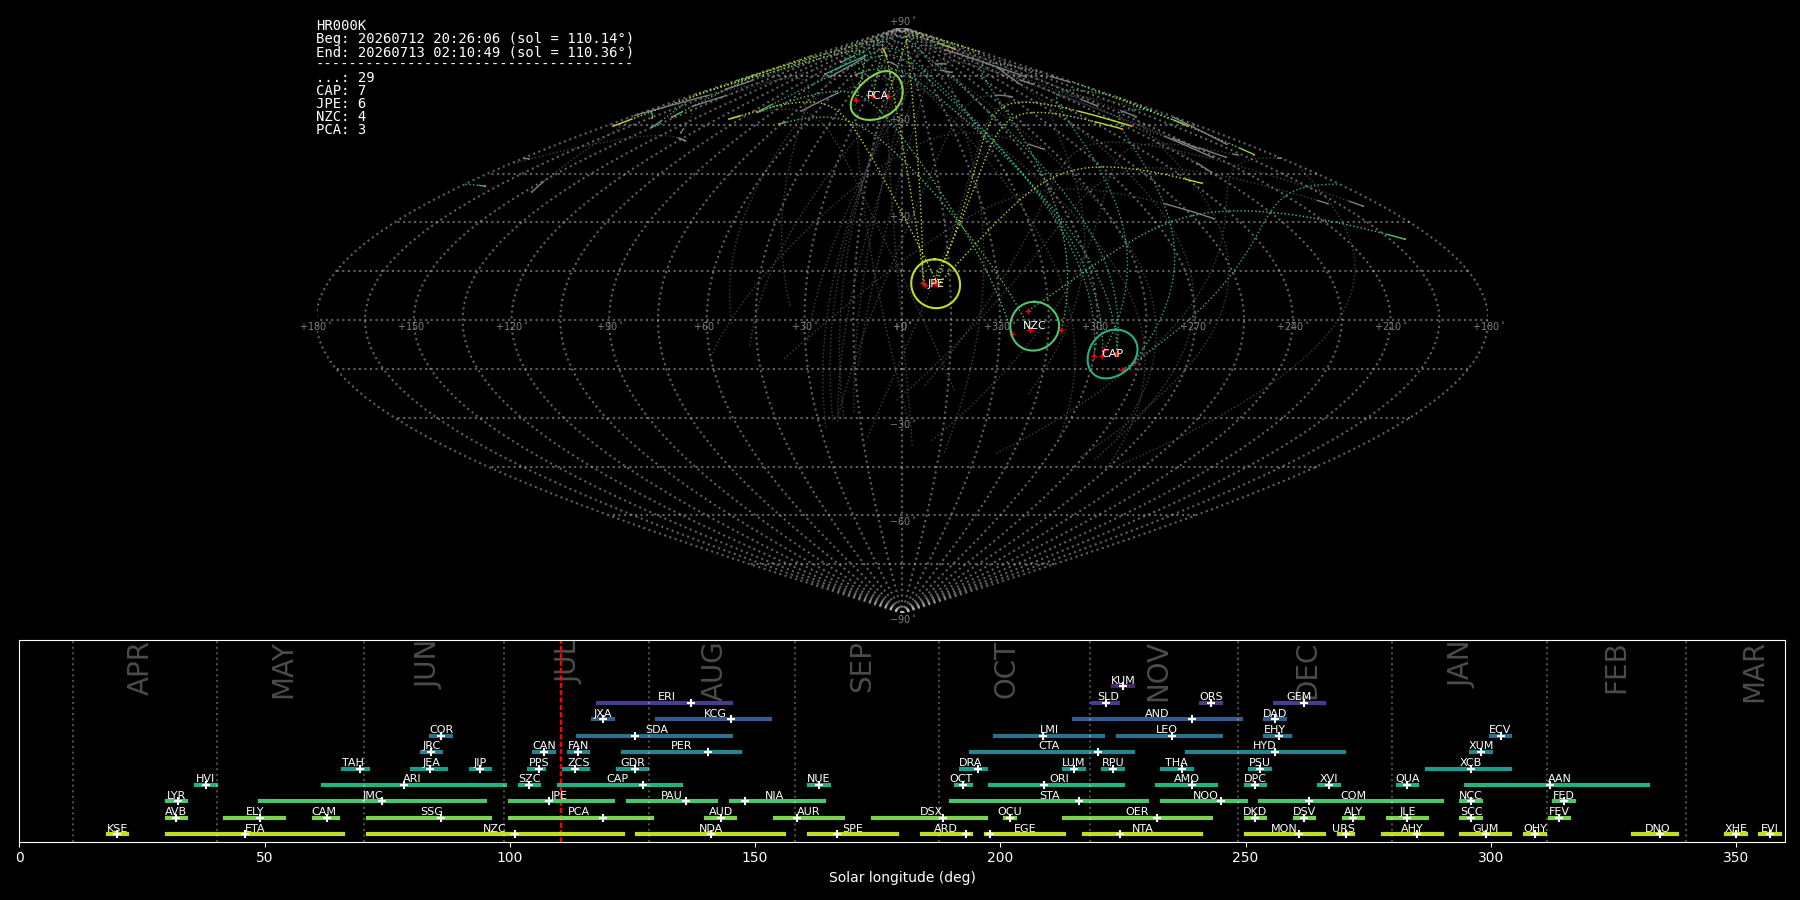Click the CAP radiant circle on sky map
The width and height of the screenshot is (1800, 900).
point(1112,354)
